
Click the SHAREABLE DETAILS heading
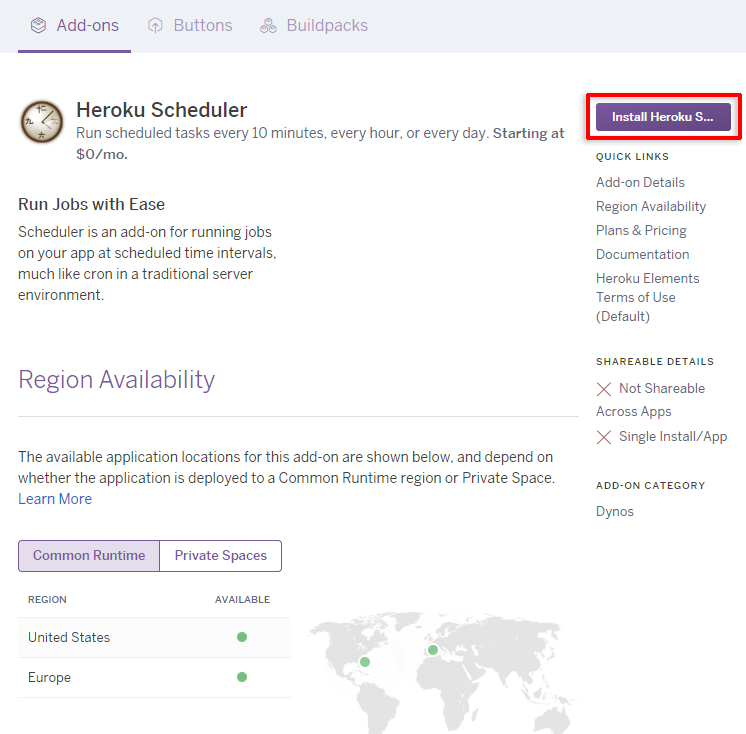pos(655,362)
